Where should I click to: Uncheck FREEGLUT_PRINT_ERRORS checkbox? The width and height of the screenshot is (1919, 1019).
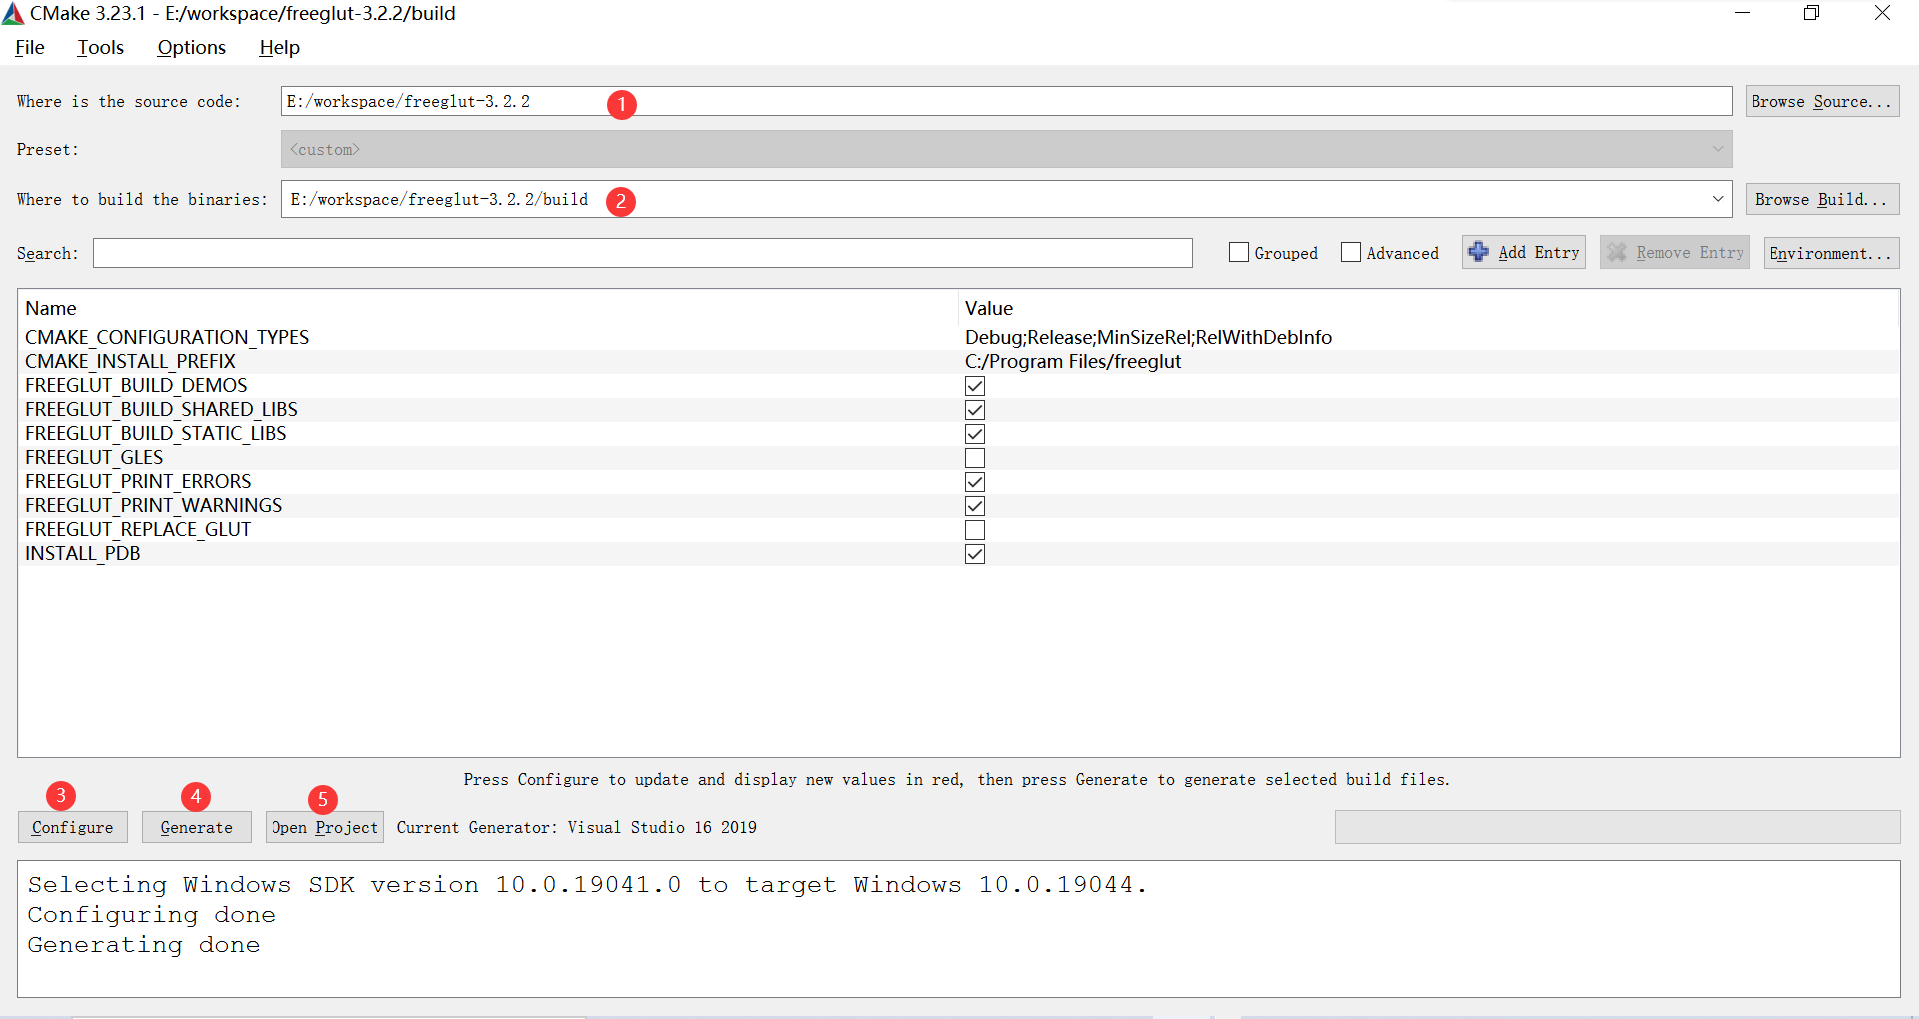(x=975, y=482)
